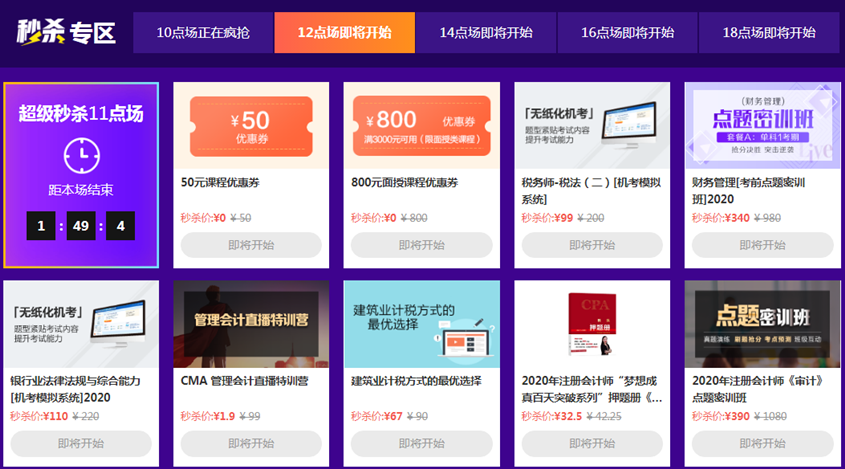
Task: Open the 16点场即将开始 tab
Action: click(x=628, y=32)
